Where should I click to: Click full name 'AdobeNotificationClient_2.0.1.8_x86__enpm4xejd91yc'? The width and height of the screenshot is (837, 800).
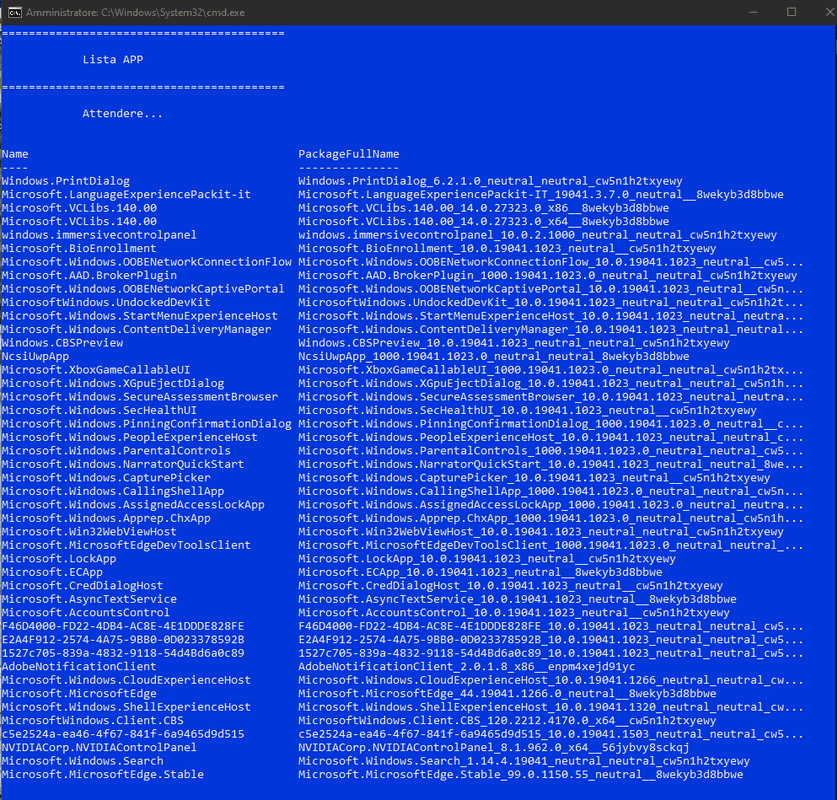coord(467,667)
